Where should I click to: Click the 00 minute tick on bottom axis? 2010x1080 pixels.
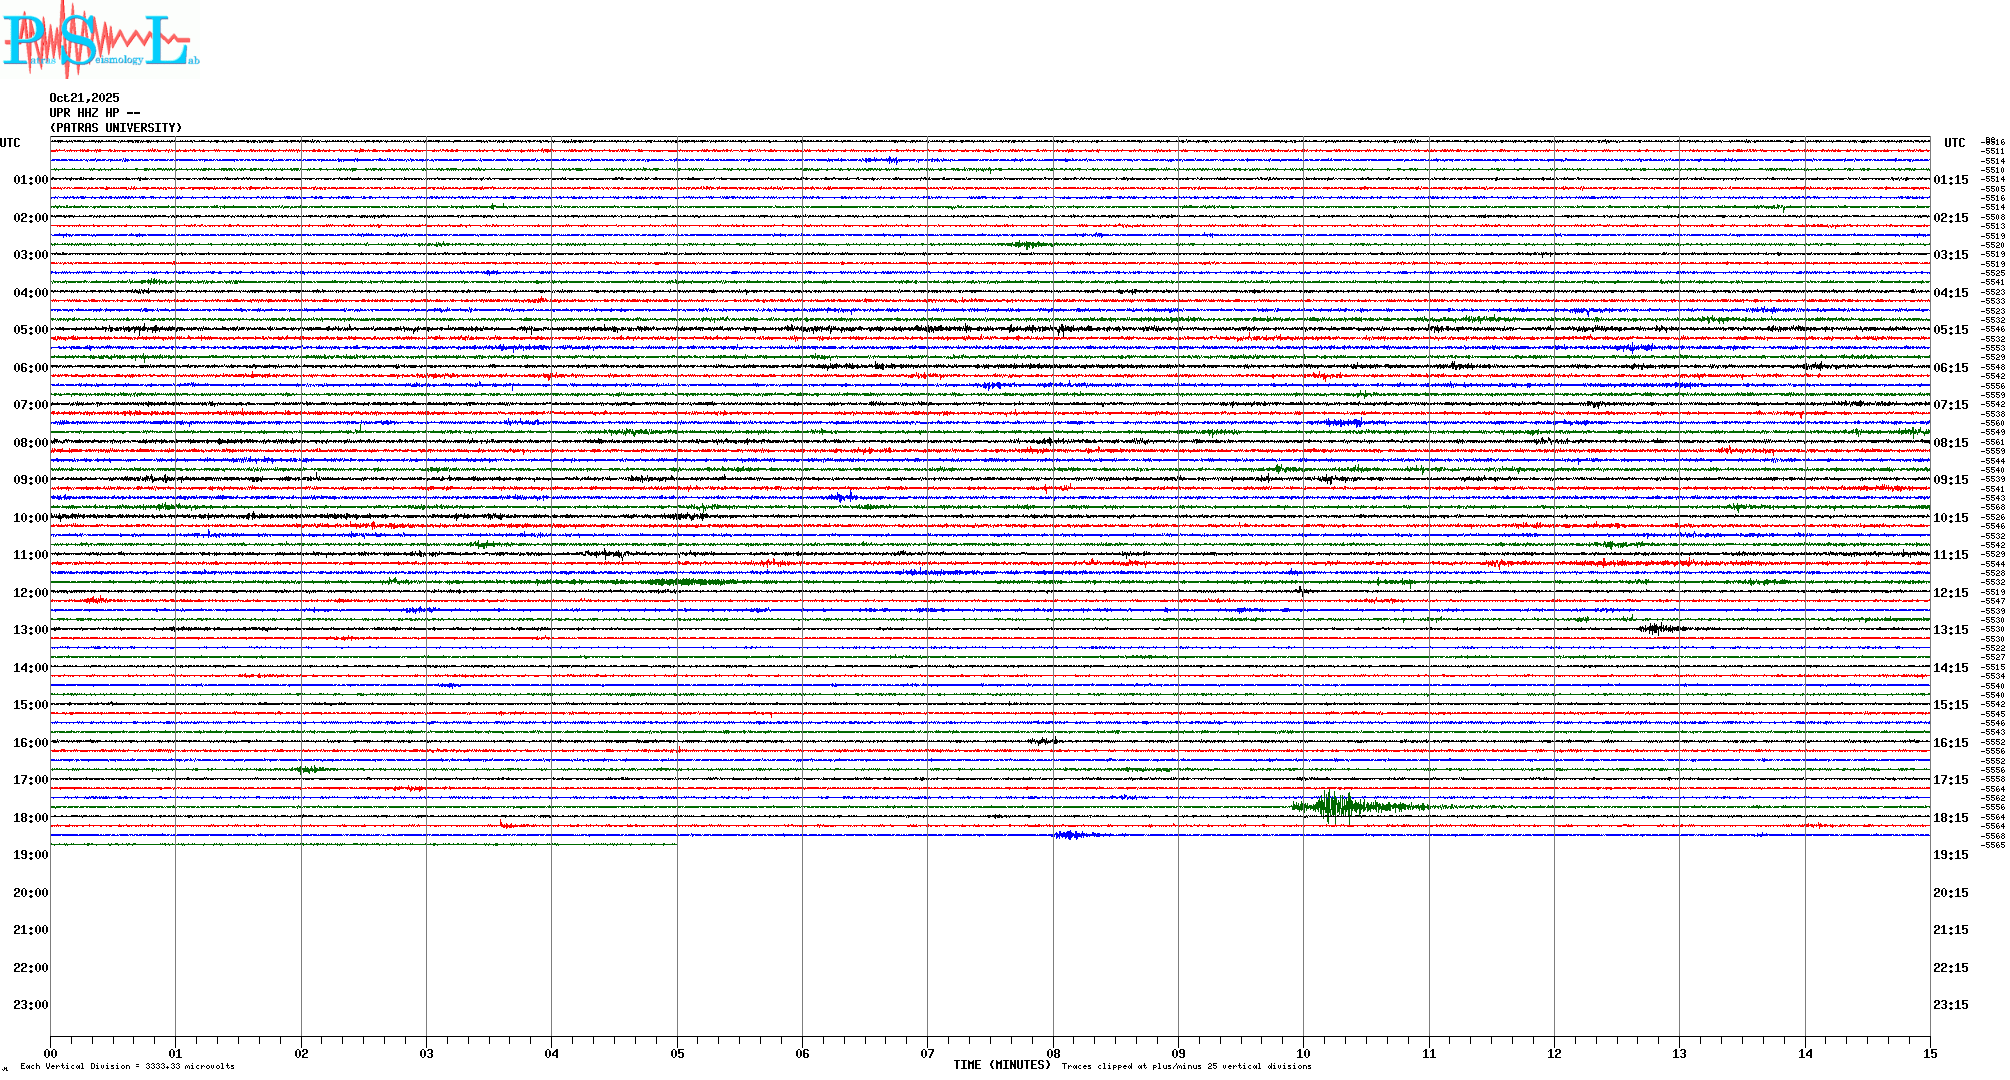[51, 1053]
